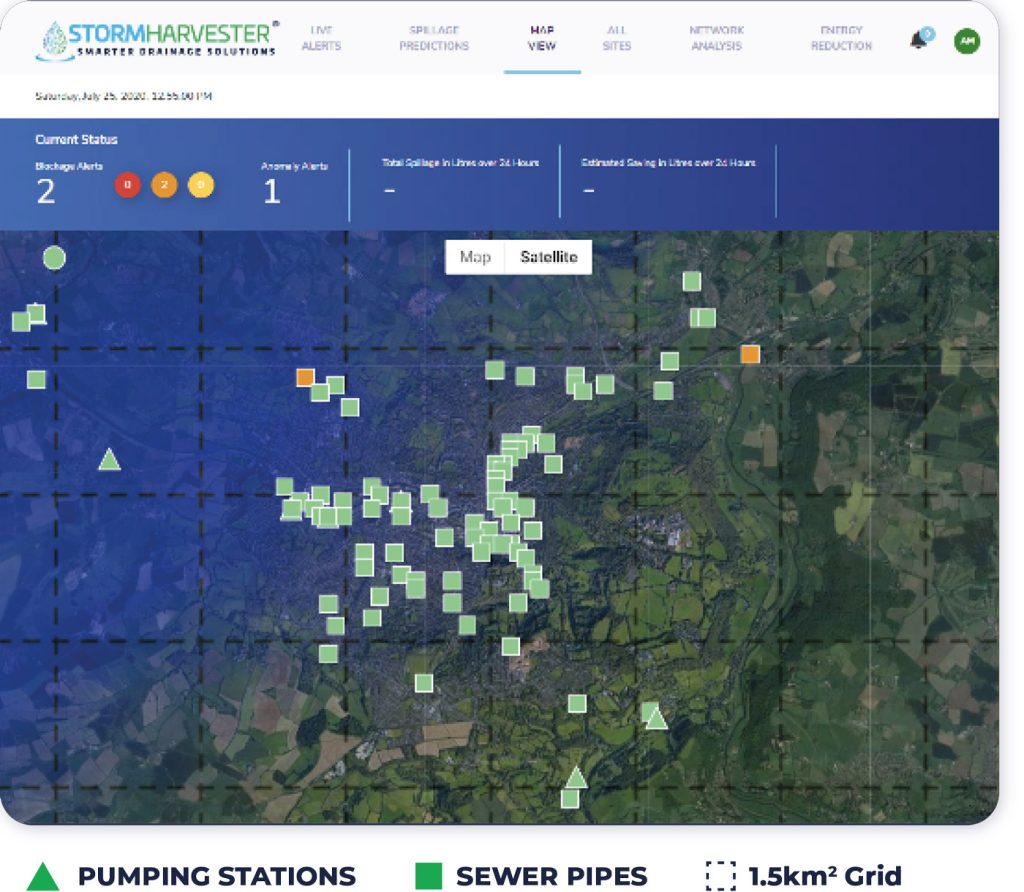Click the orange blockage alert badge
The width and height of the screenshot is (1024, 892).
164,185
